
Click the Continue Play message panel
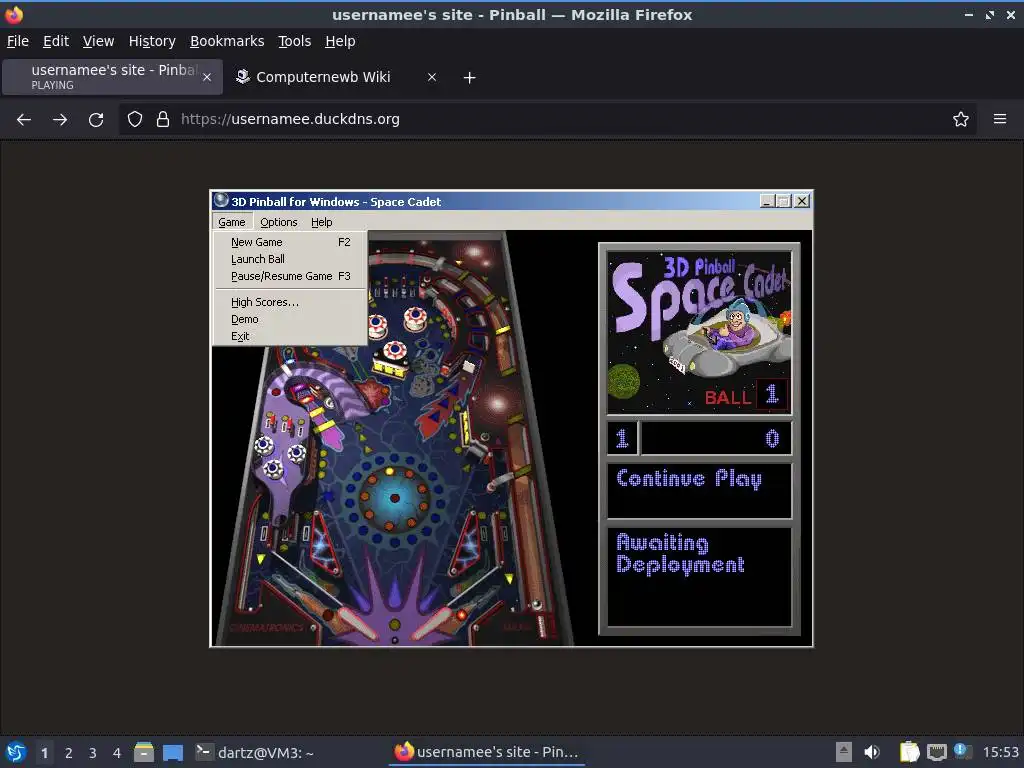tap(699, 490)
